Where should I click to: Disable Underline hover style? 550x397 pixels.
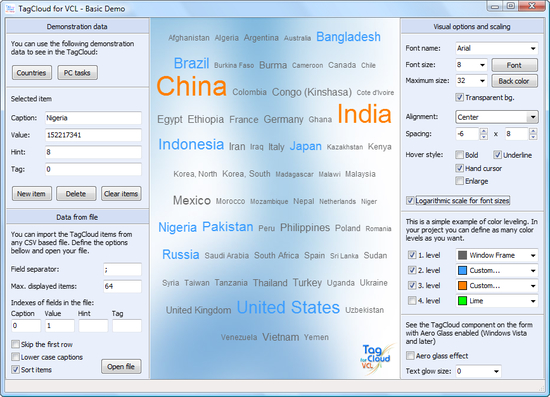[x=497, y=155]
